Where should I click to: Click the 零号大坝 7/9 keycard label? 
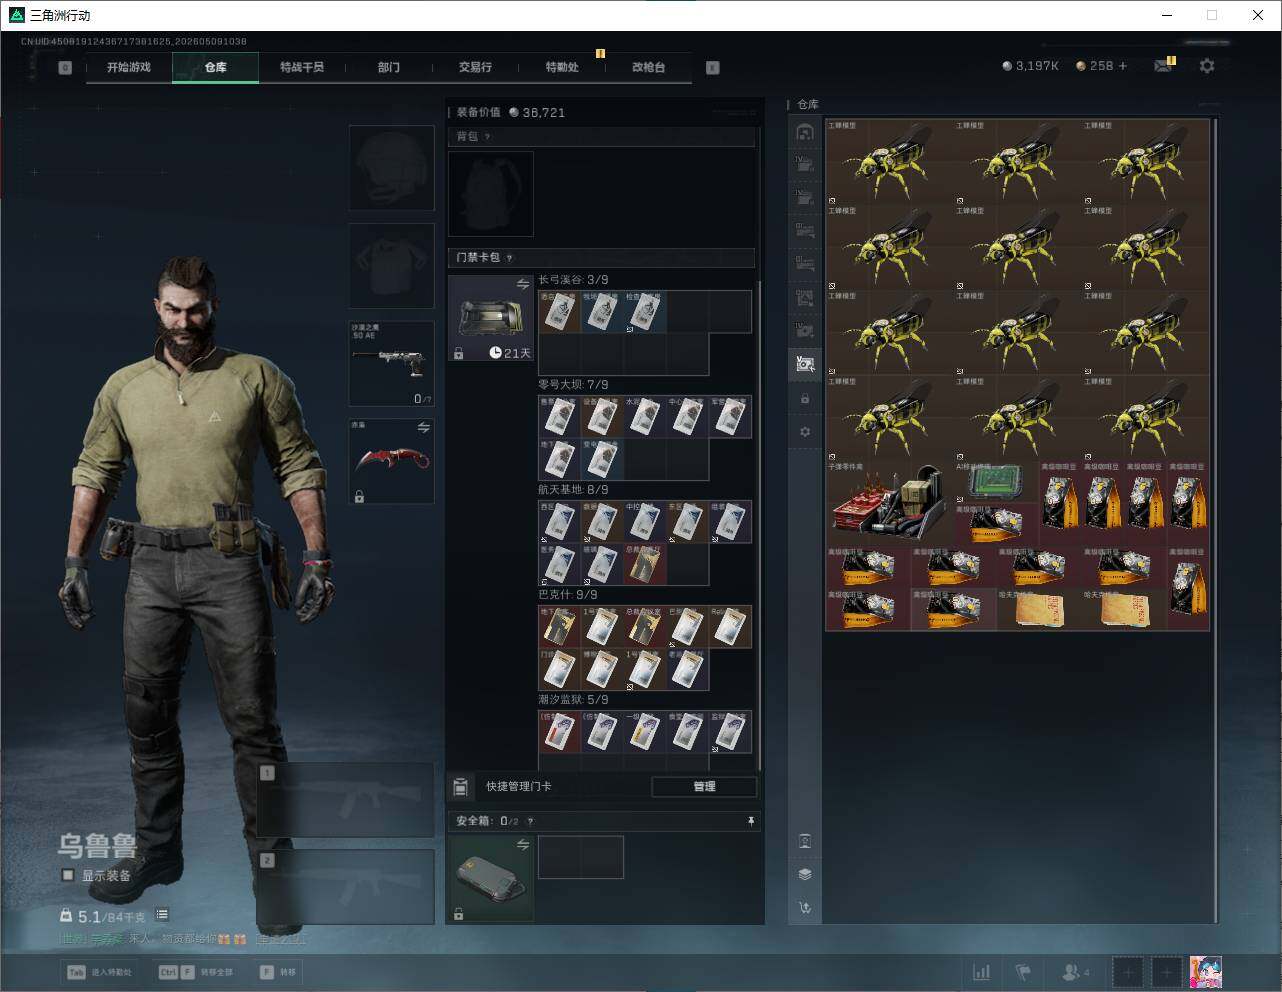tap(573, 385)
